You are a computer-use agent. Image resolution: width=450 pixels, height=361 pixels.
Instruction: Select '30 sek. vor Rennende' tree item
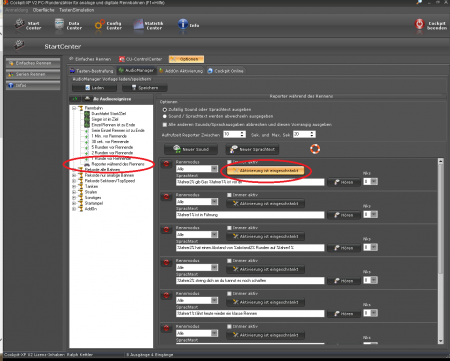pyautogui.click(x=110, y=141)
